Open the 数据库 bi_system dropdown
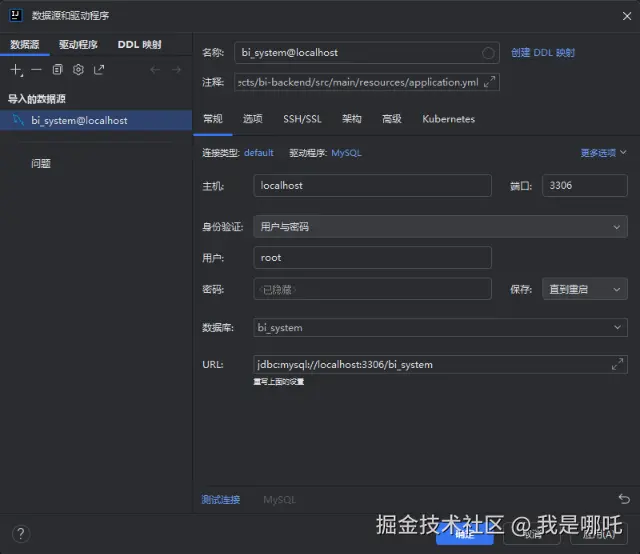 click(440, 327)
